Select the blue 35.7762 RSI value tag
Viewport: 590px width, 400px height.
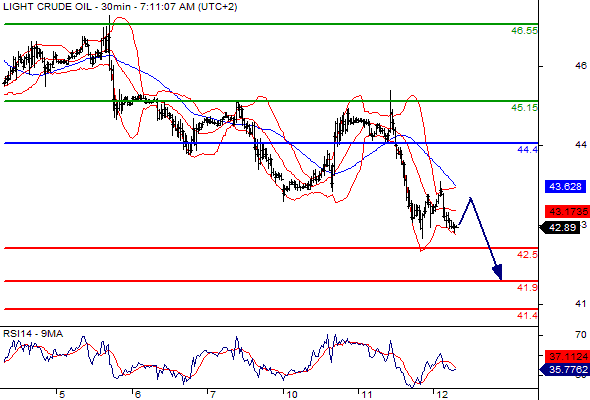pyautogui.click(x=565, y=370)
